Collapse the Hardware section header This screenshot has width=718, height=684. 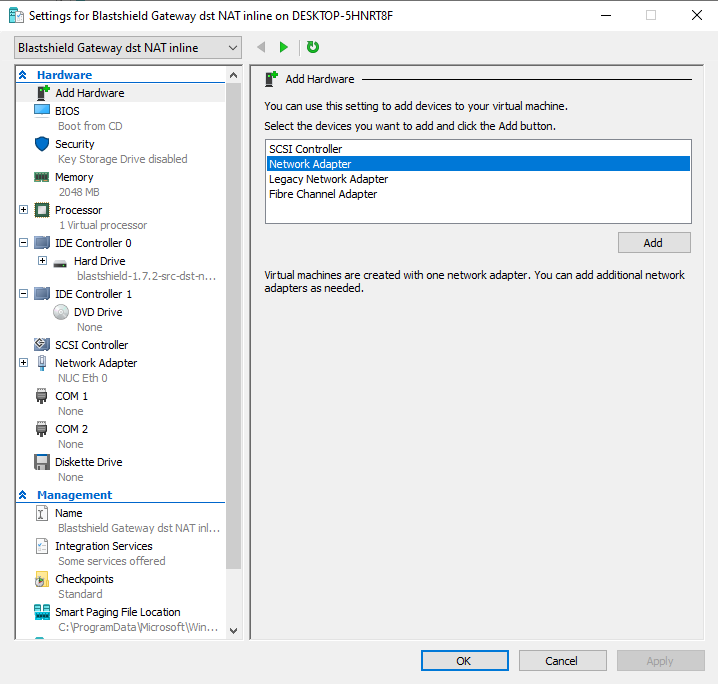coord(23,75)
